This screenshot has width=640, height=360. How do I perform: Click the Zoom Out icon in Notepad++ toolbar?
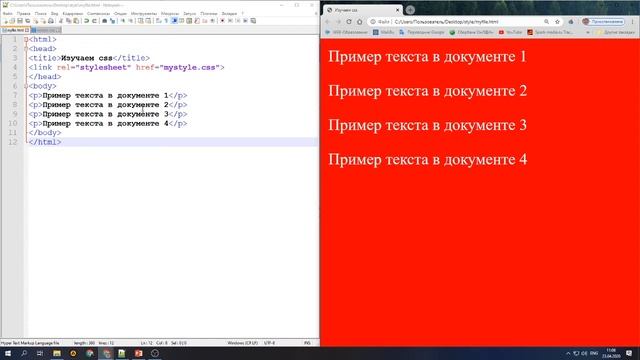[130, 21]
